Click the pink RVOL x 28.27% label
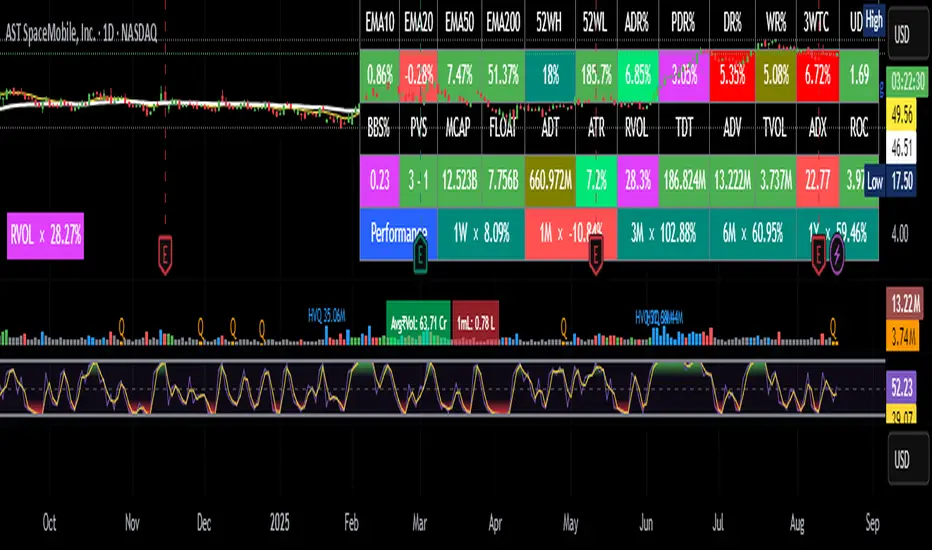 (45, 235)
